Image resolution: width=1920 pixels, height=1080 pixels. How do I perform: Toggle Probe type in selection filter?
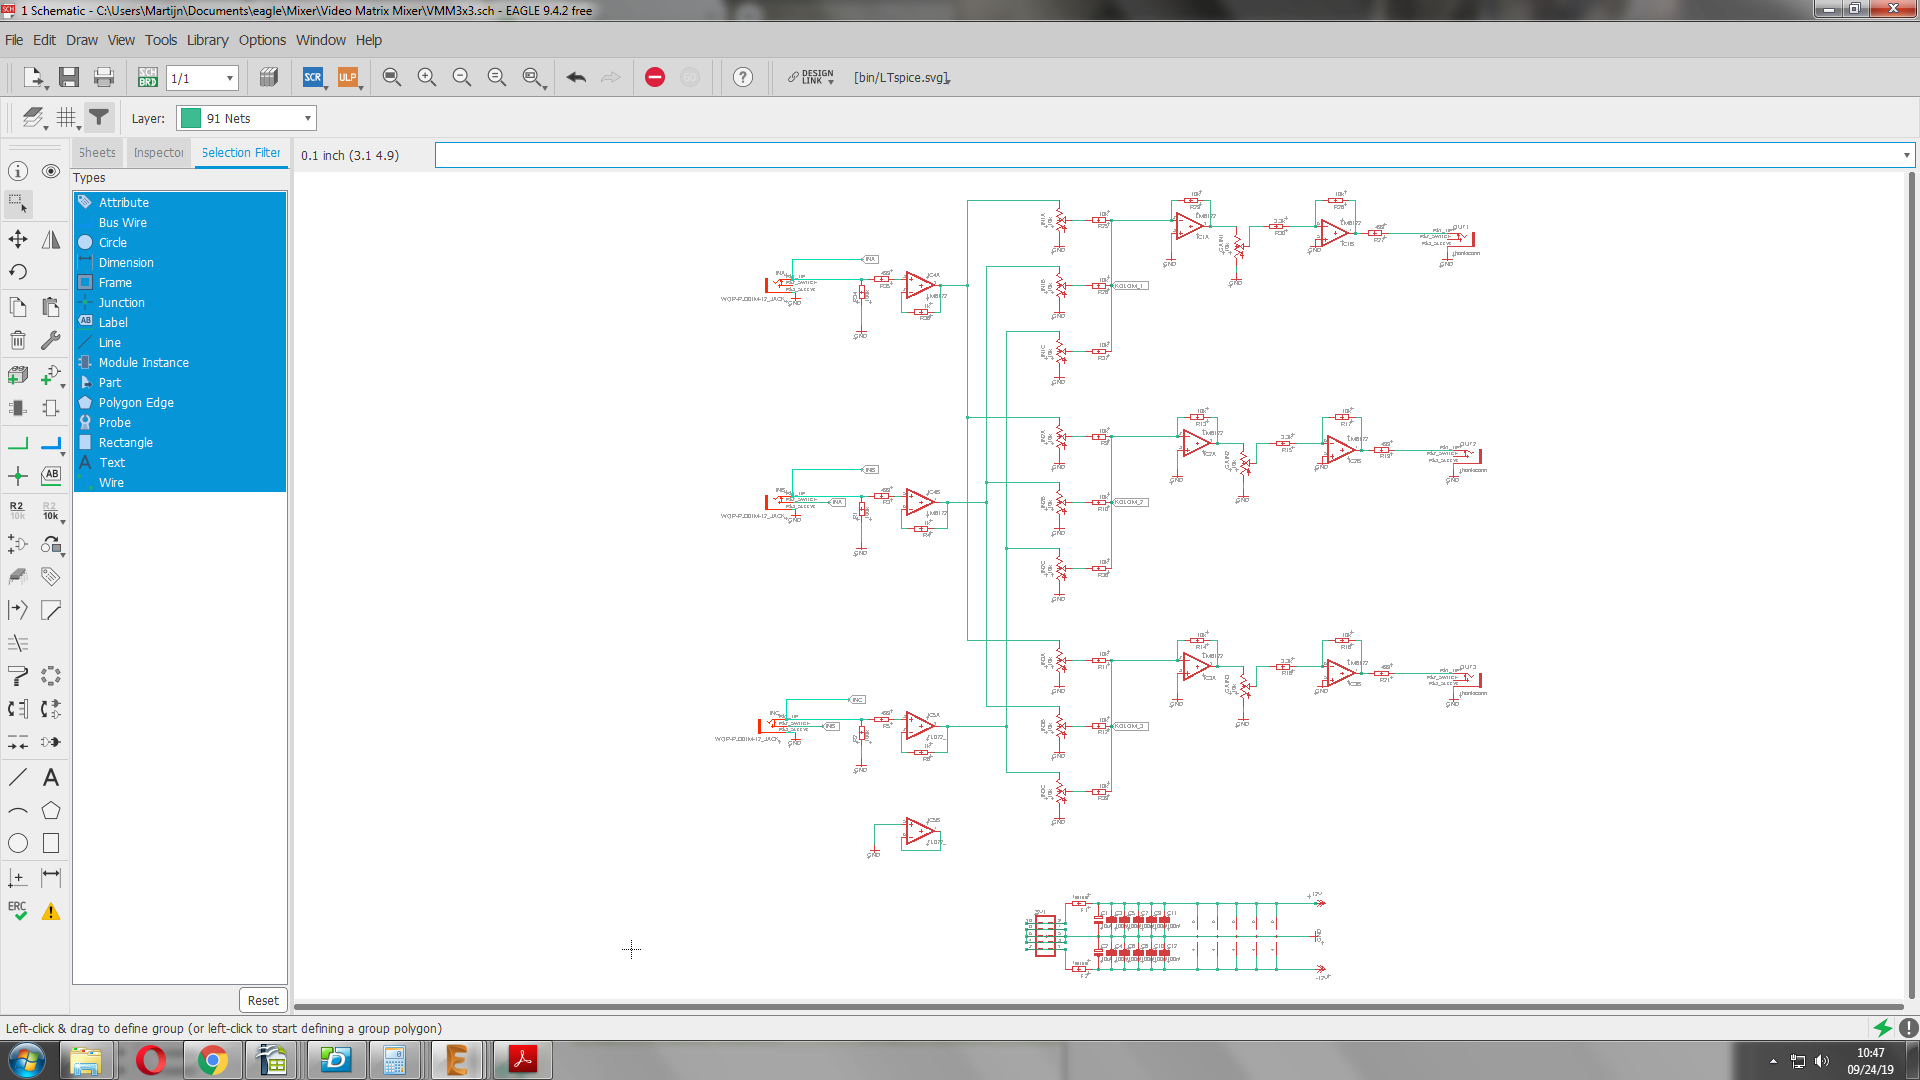click(x=180, y=422)
